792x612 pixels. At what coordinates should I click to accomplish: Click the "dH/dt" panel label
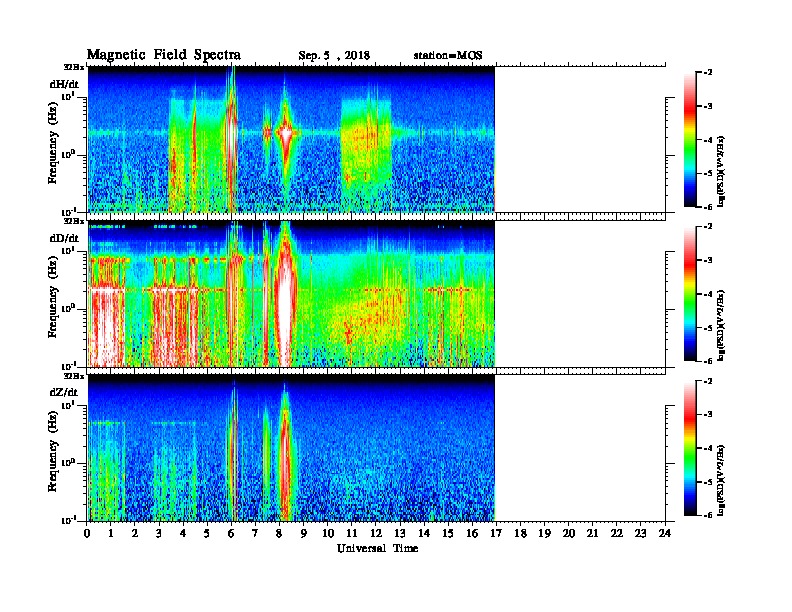click(64, 84)
